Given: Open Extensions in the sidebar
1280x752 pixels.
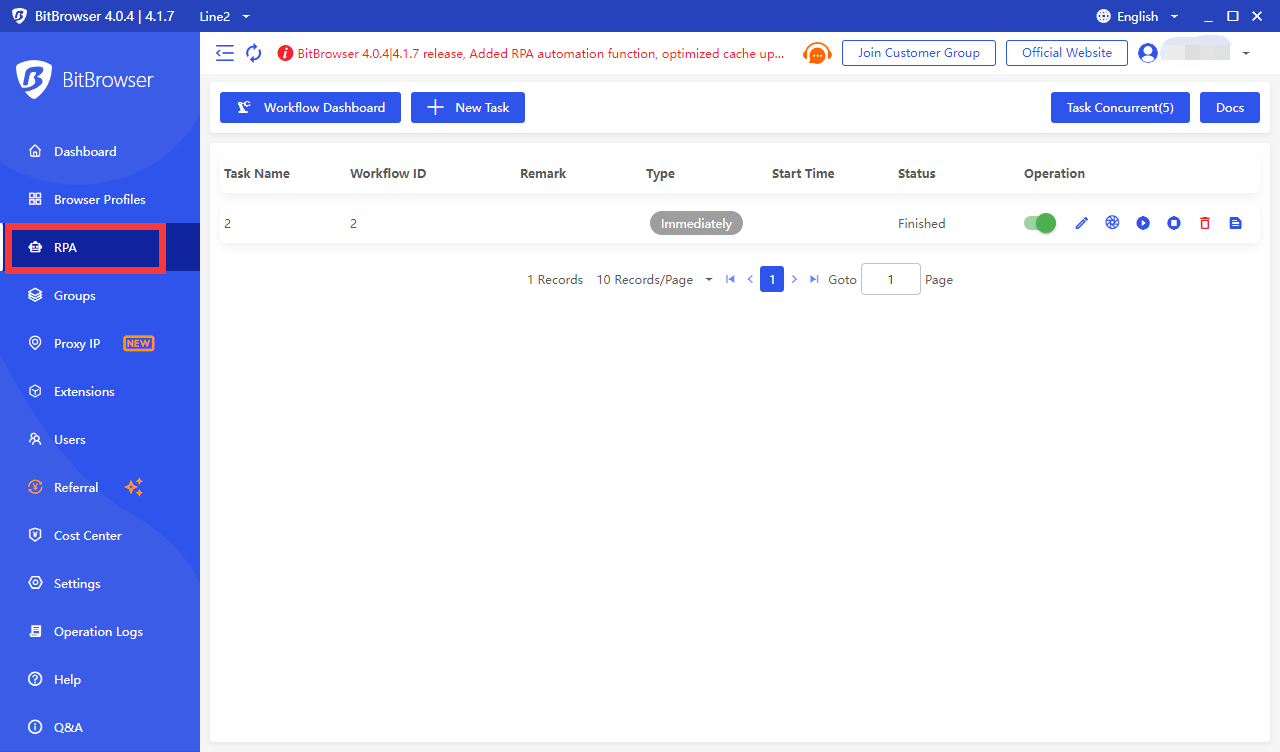Looking at the screenshot, I should click(100, 392).
